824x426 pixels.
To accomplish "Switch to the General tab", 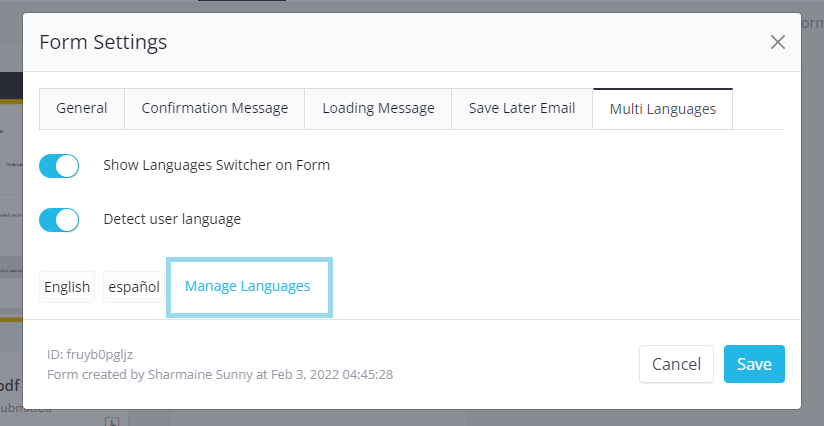I will coord(82,108).
